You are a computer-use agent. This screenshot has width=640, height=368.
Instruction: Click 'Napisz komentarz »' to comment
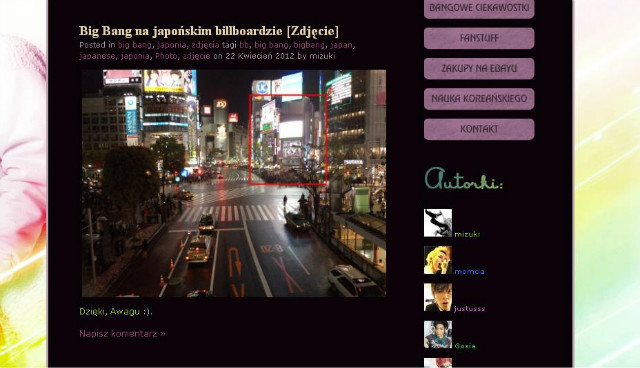pyautogui.click(x=122, y=334)
